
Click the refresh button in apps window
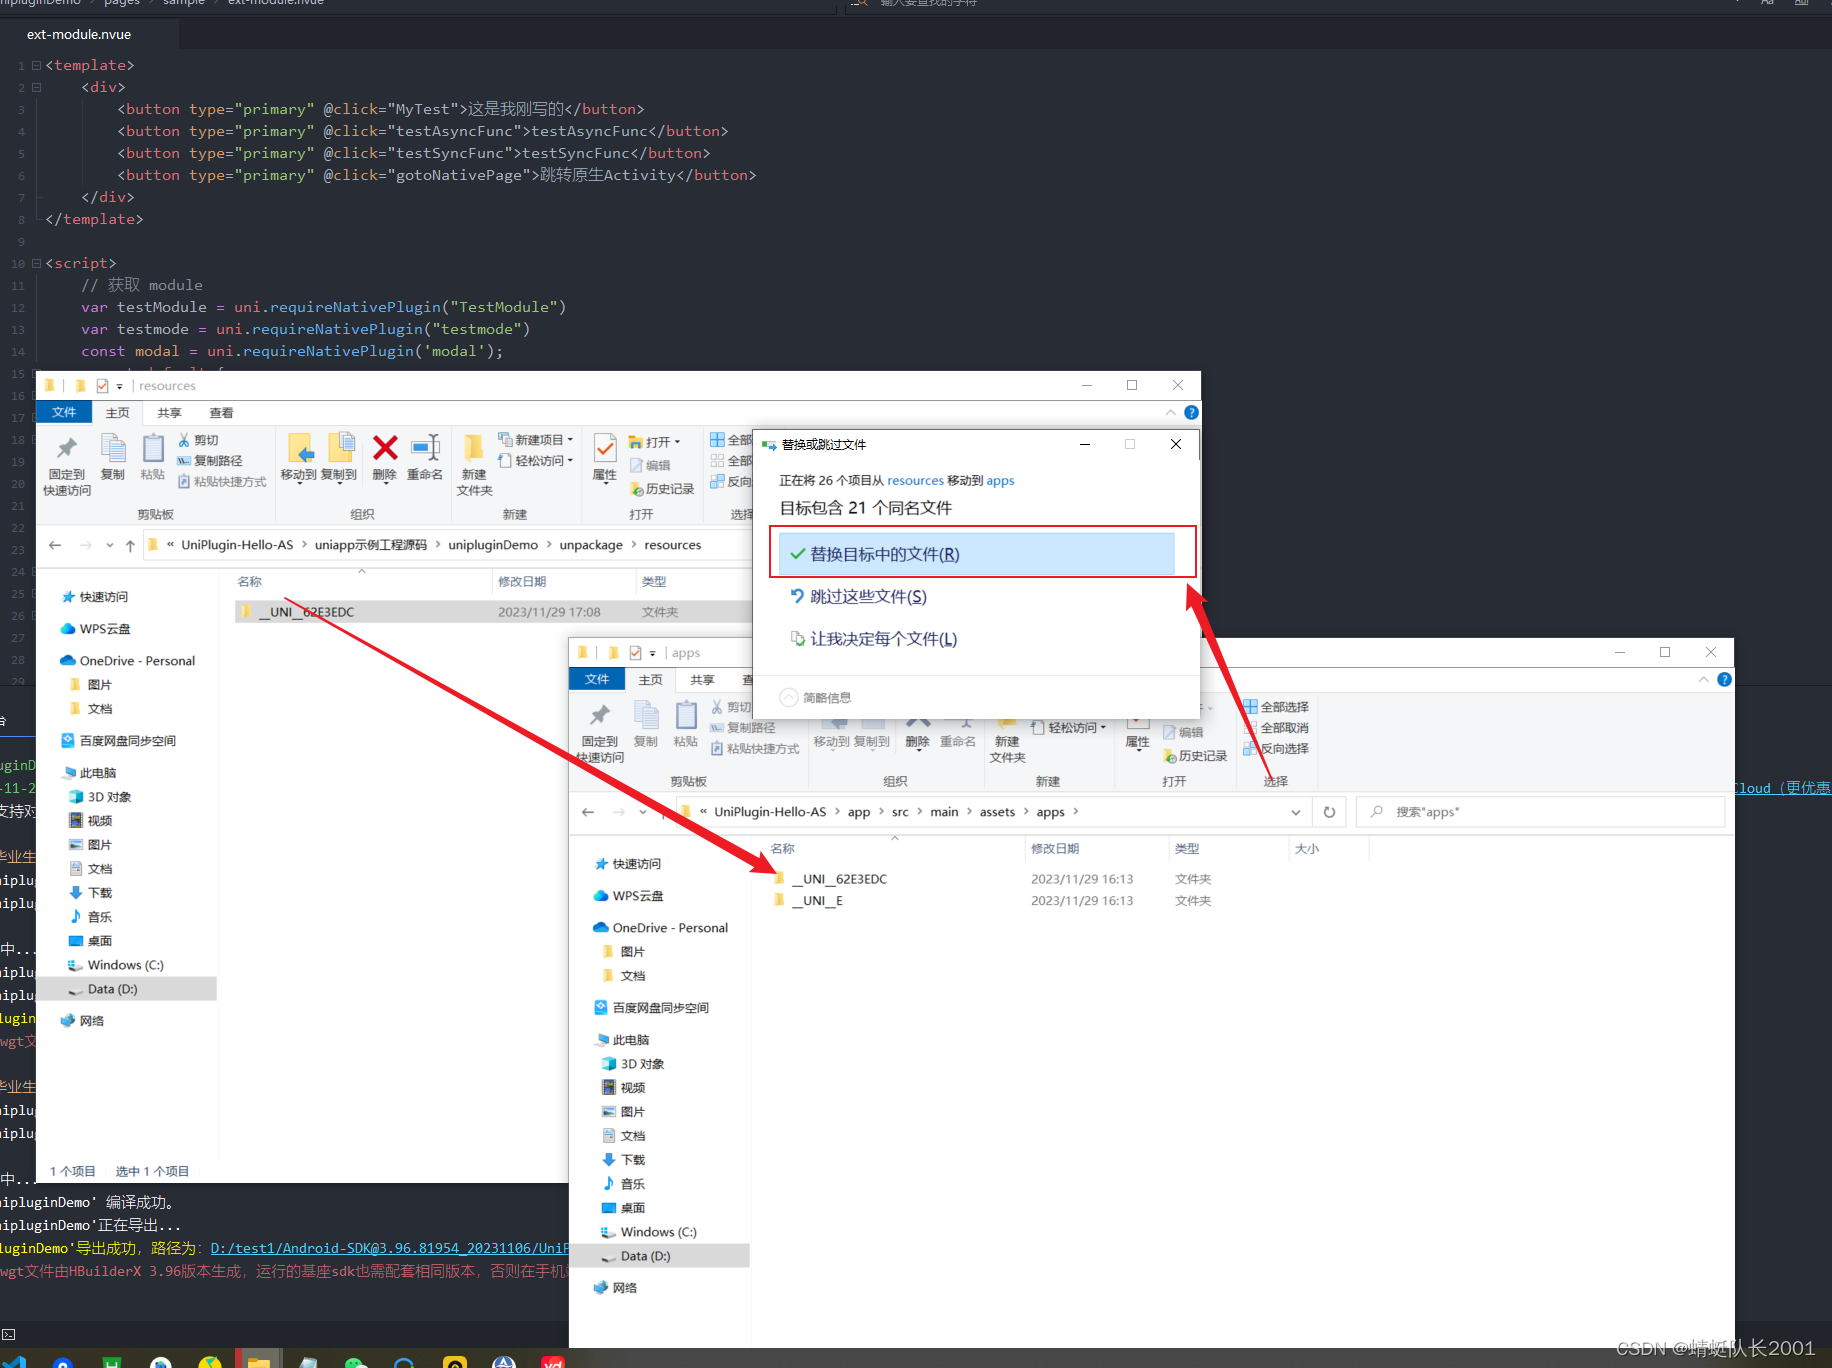1329,812
